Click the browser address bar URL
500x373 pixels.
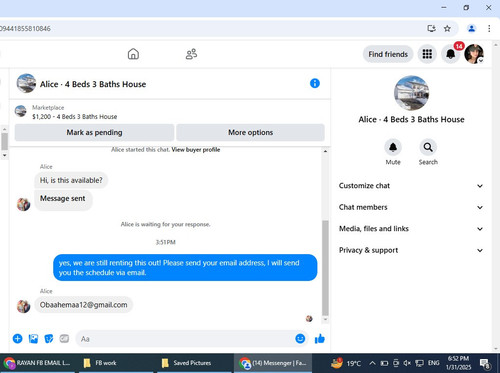coord(25,29)
